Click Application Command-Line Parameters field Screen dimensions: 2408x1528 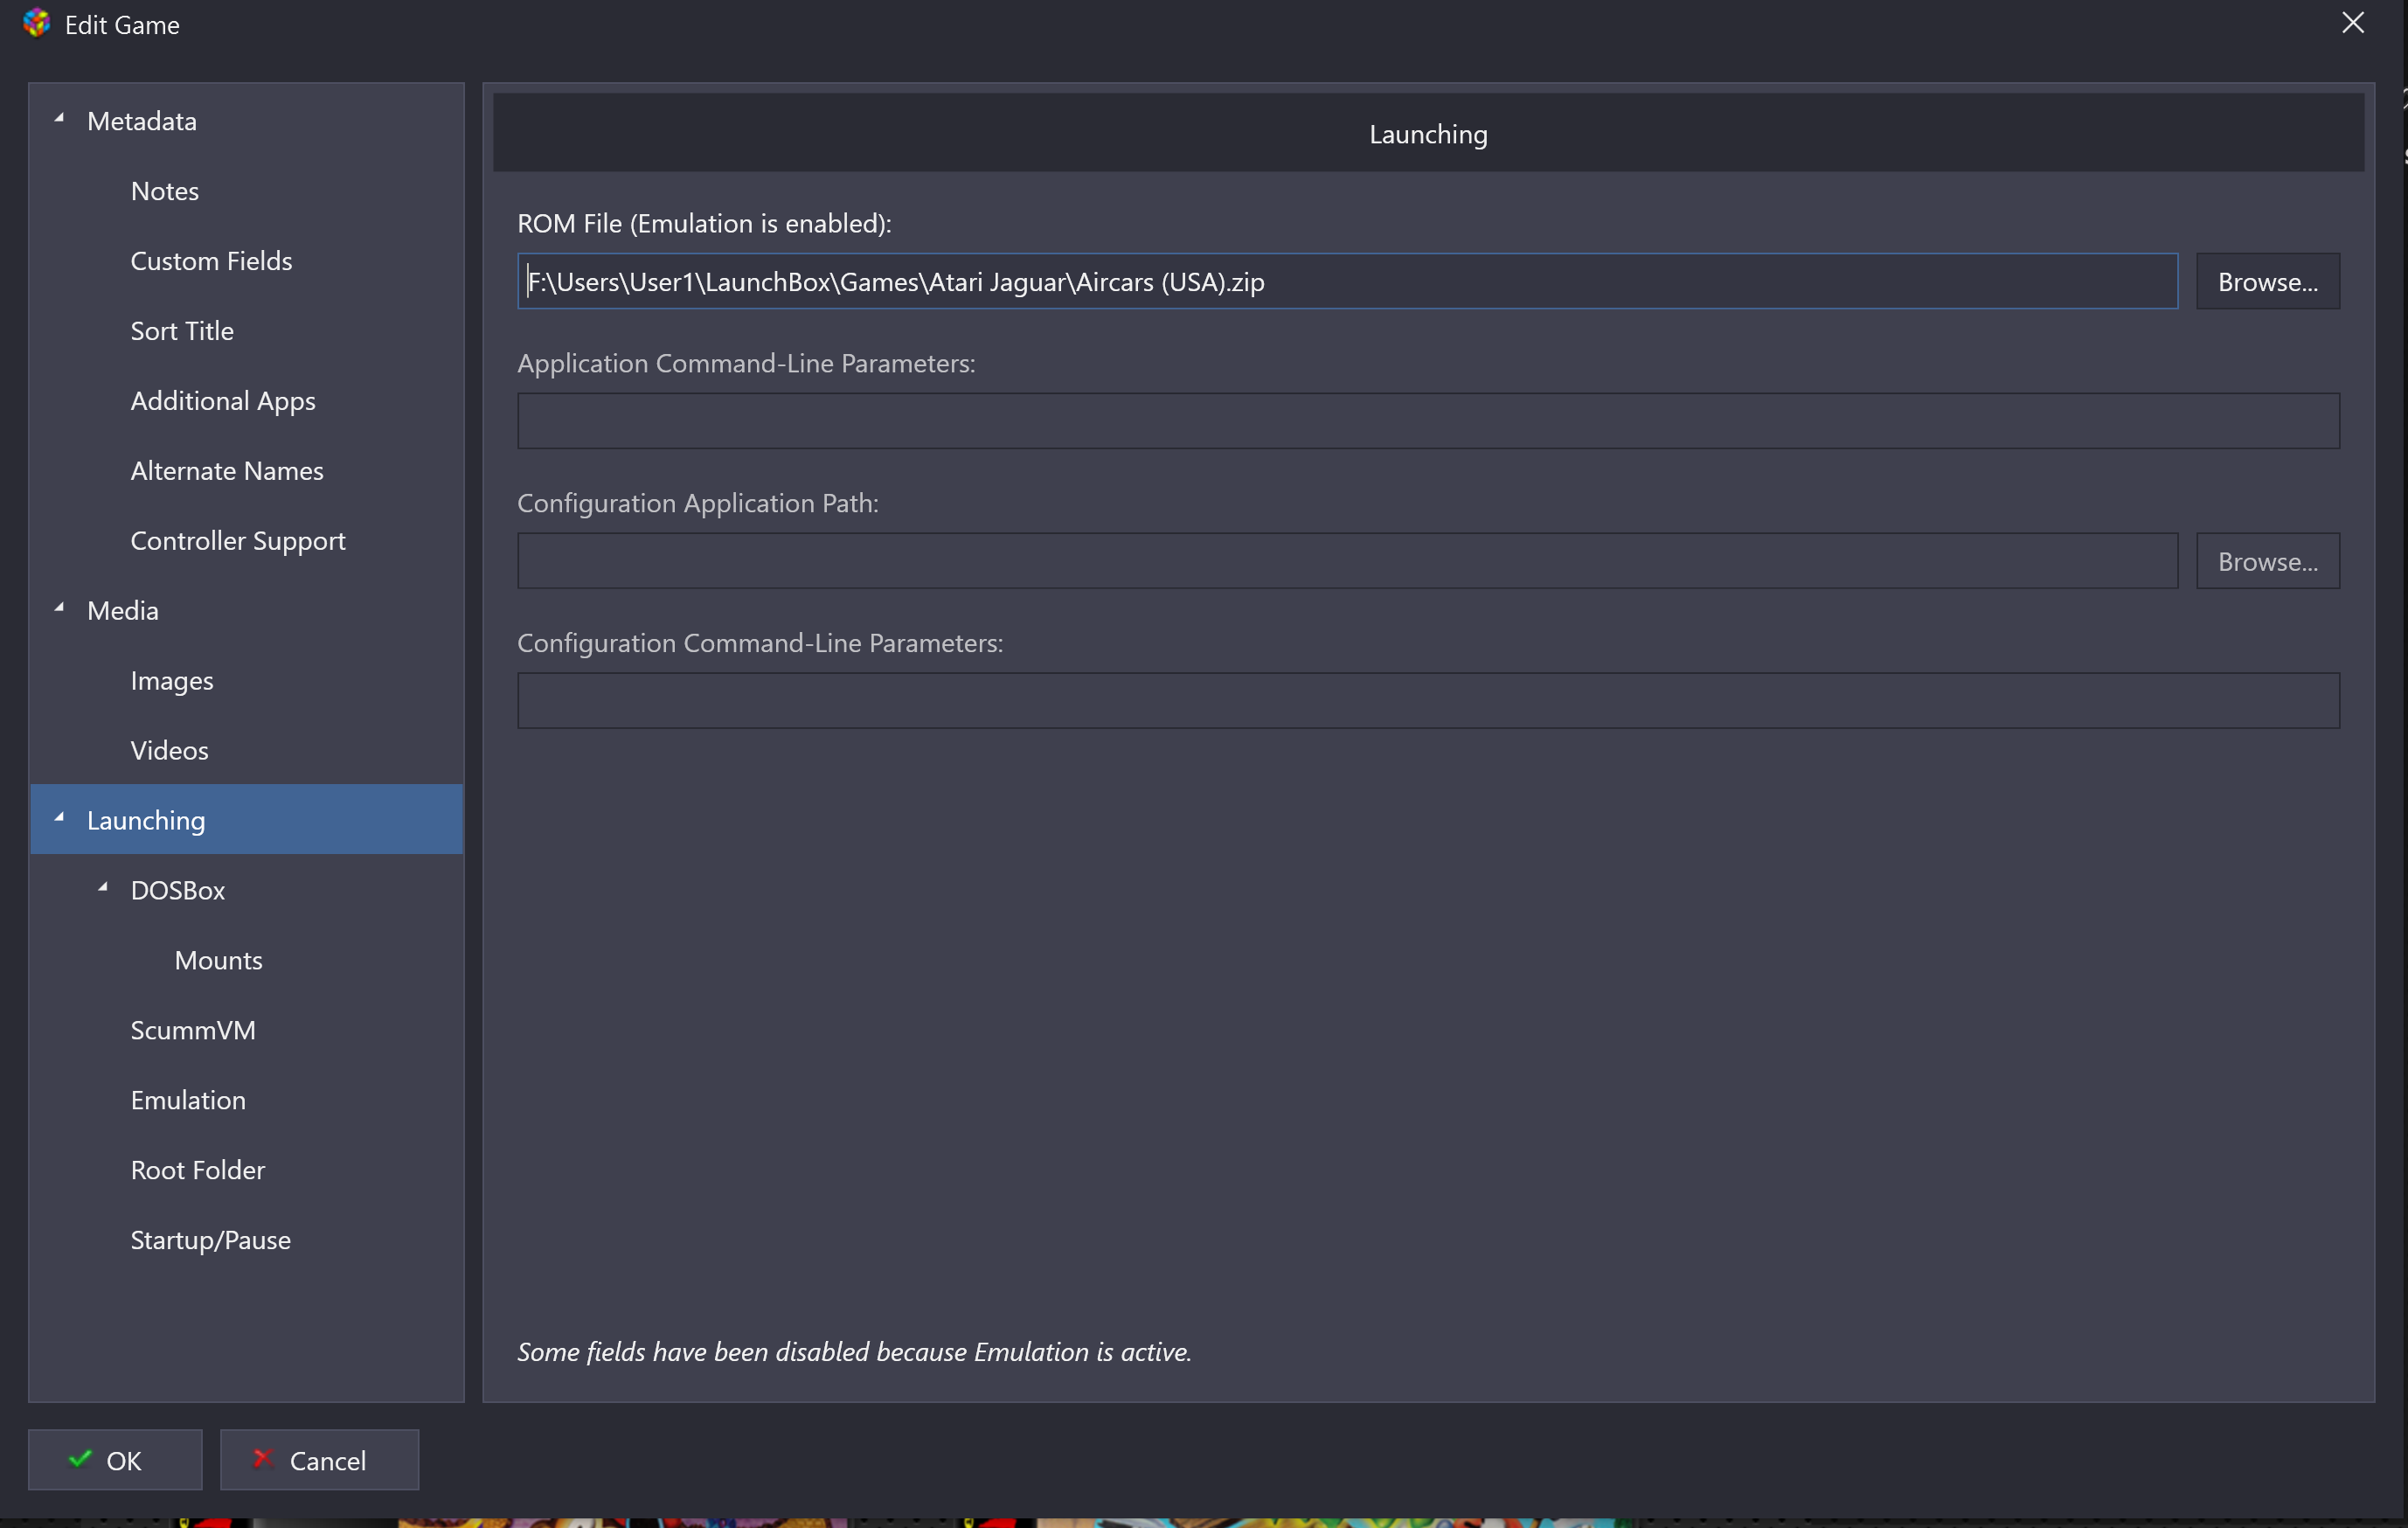tap(1428, 421)
